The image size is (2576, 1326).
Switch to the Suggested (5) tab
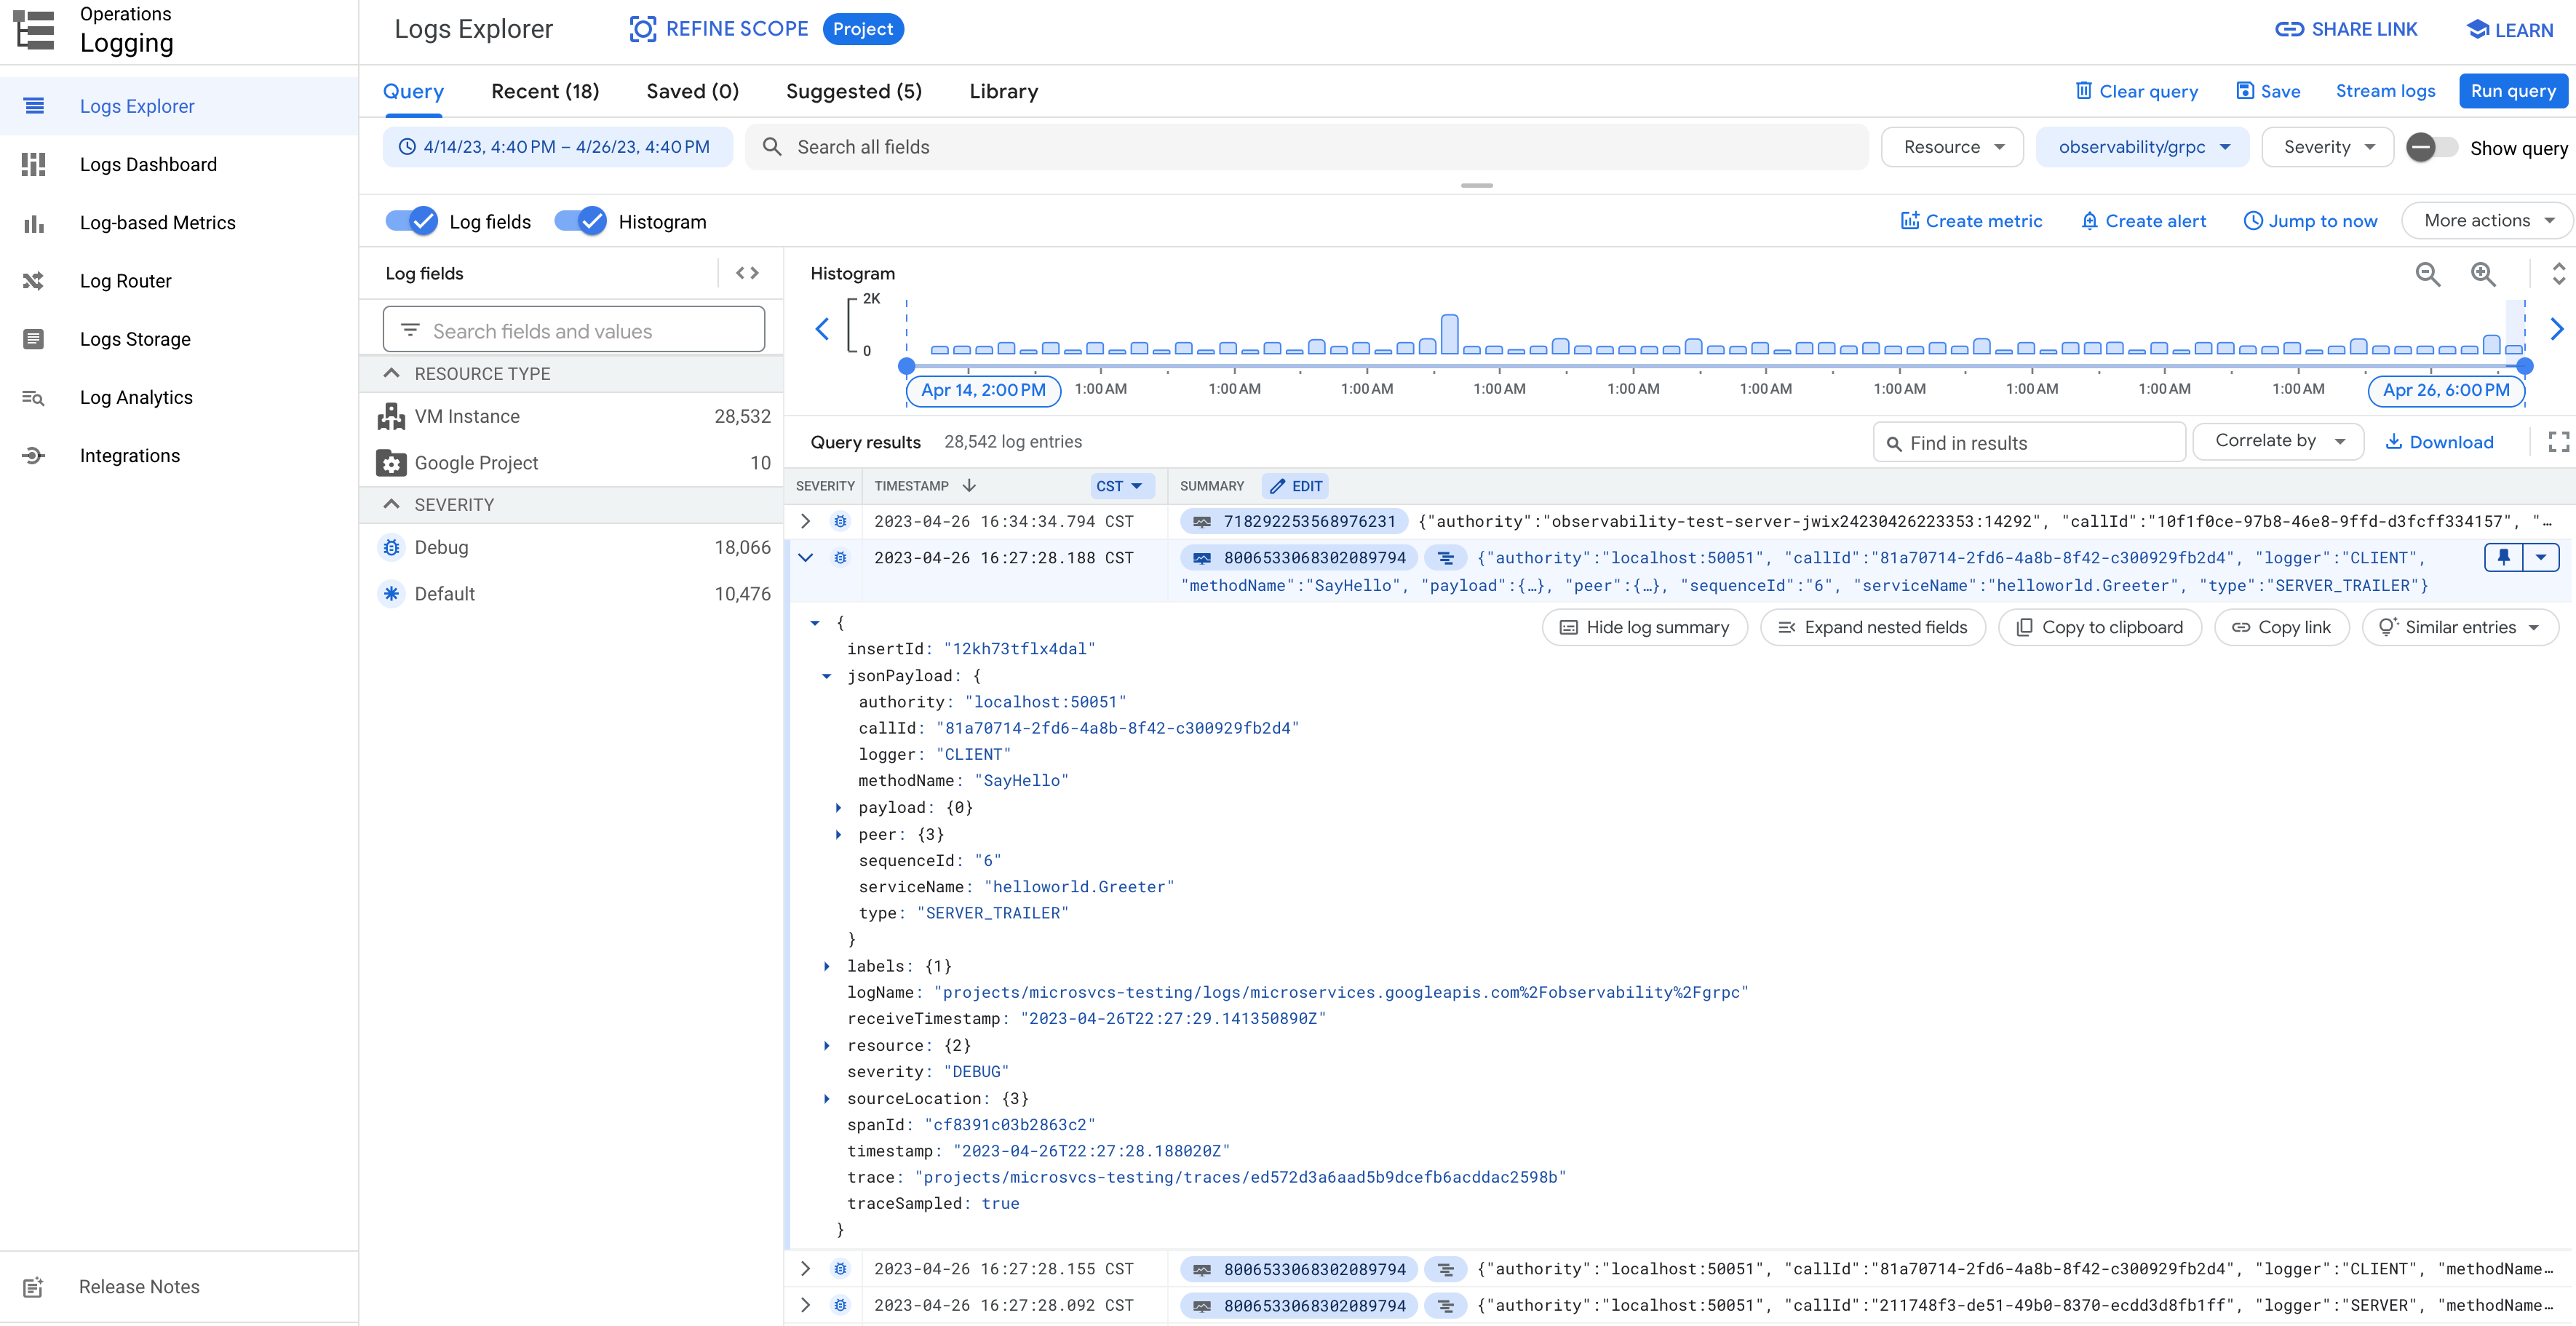[x=853, y=91]
